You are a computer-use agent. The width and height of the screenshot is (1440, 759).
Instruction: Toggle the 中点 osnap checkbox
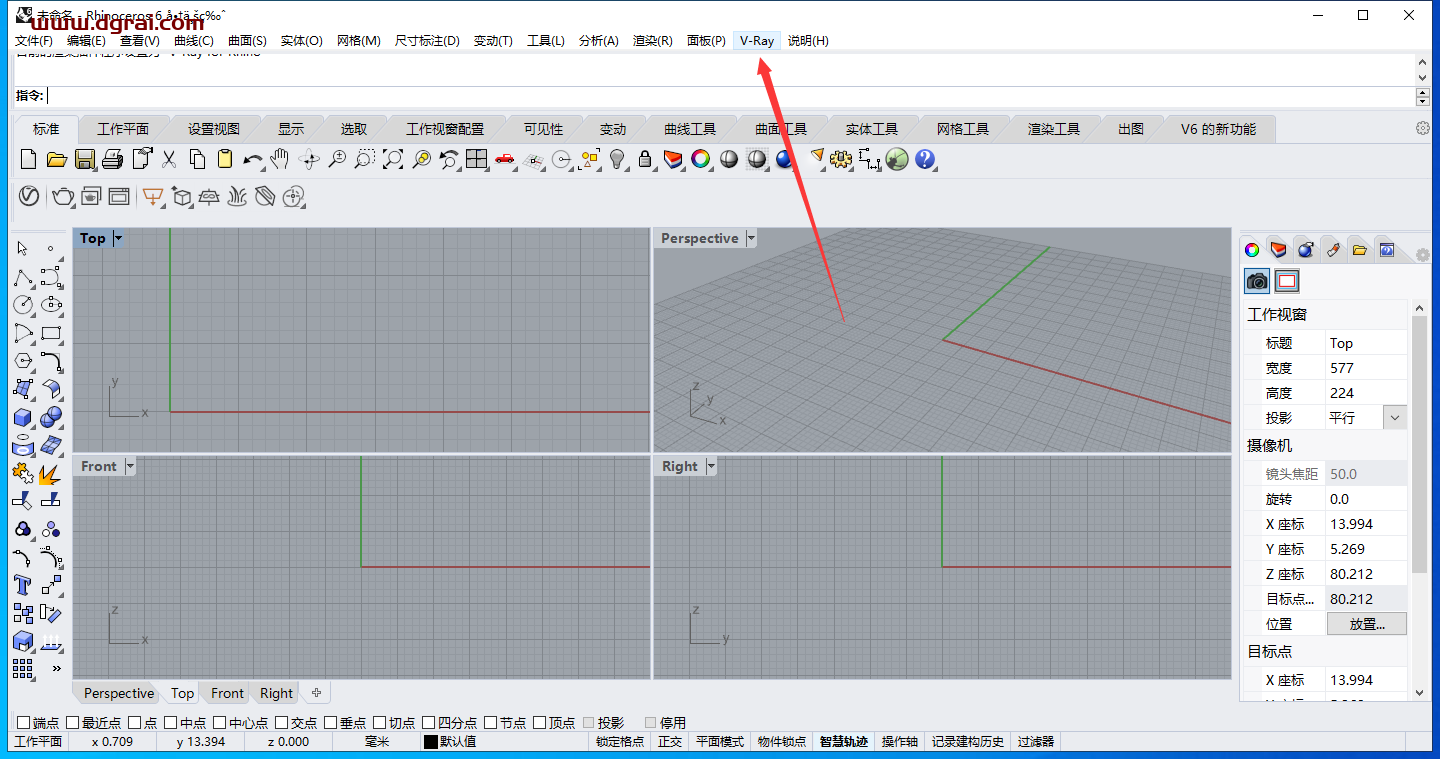[x=171, y=722]
